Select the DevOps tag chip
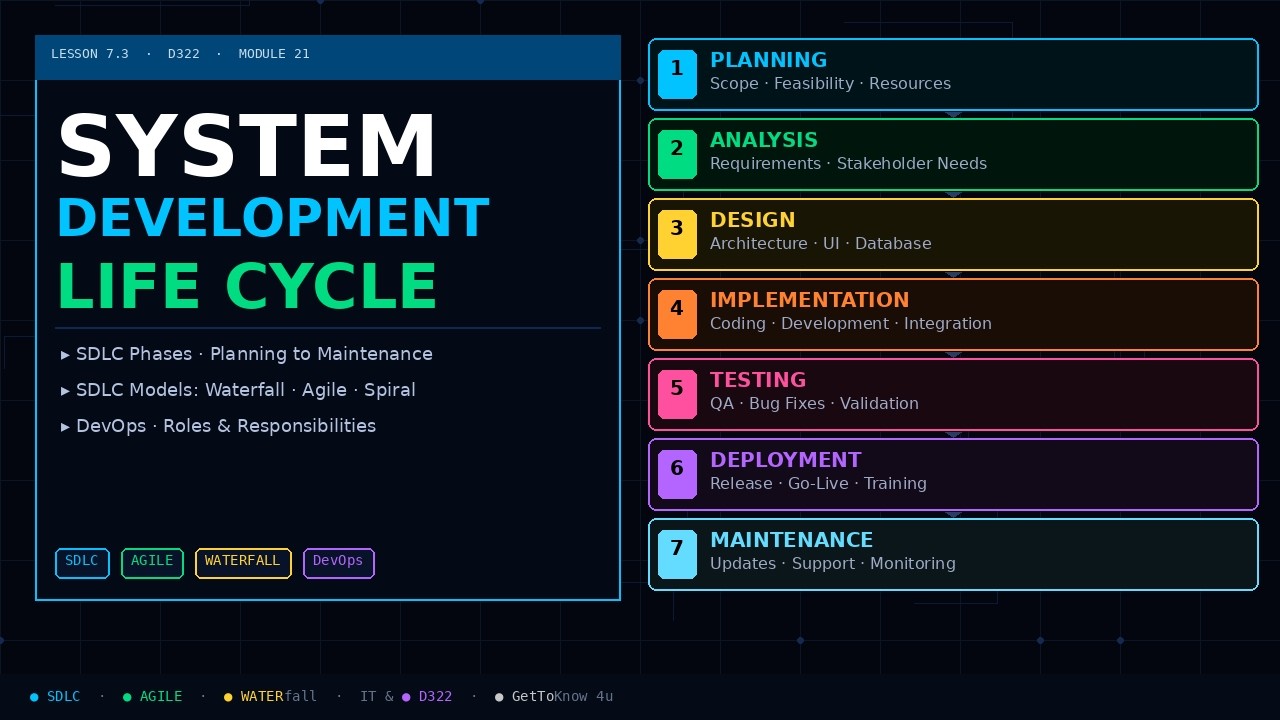 338,563
